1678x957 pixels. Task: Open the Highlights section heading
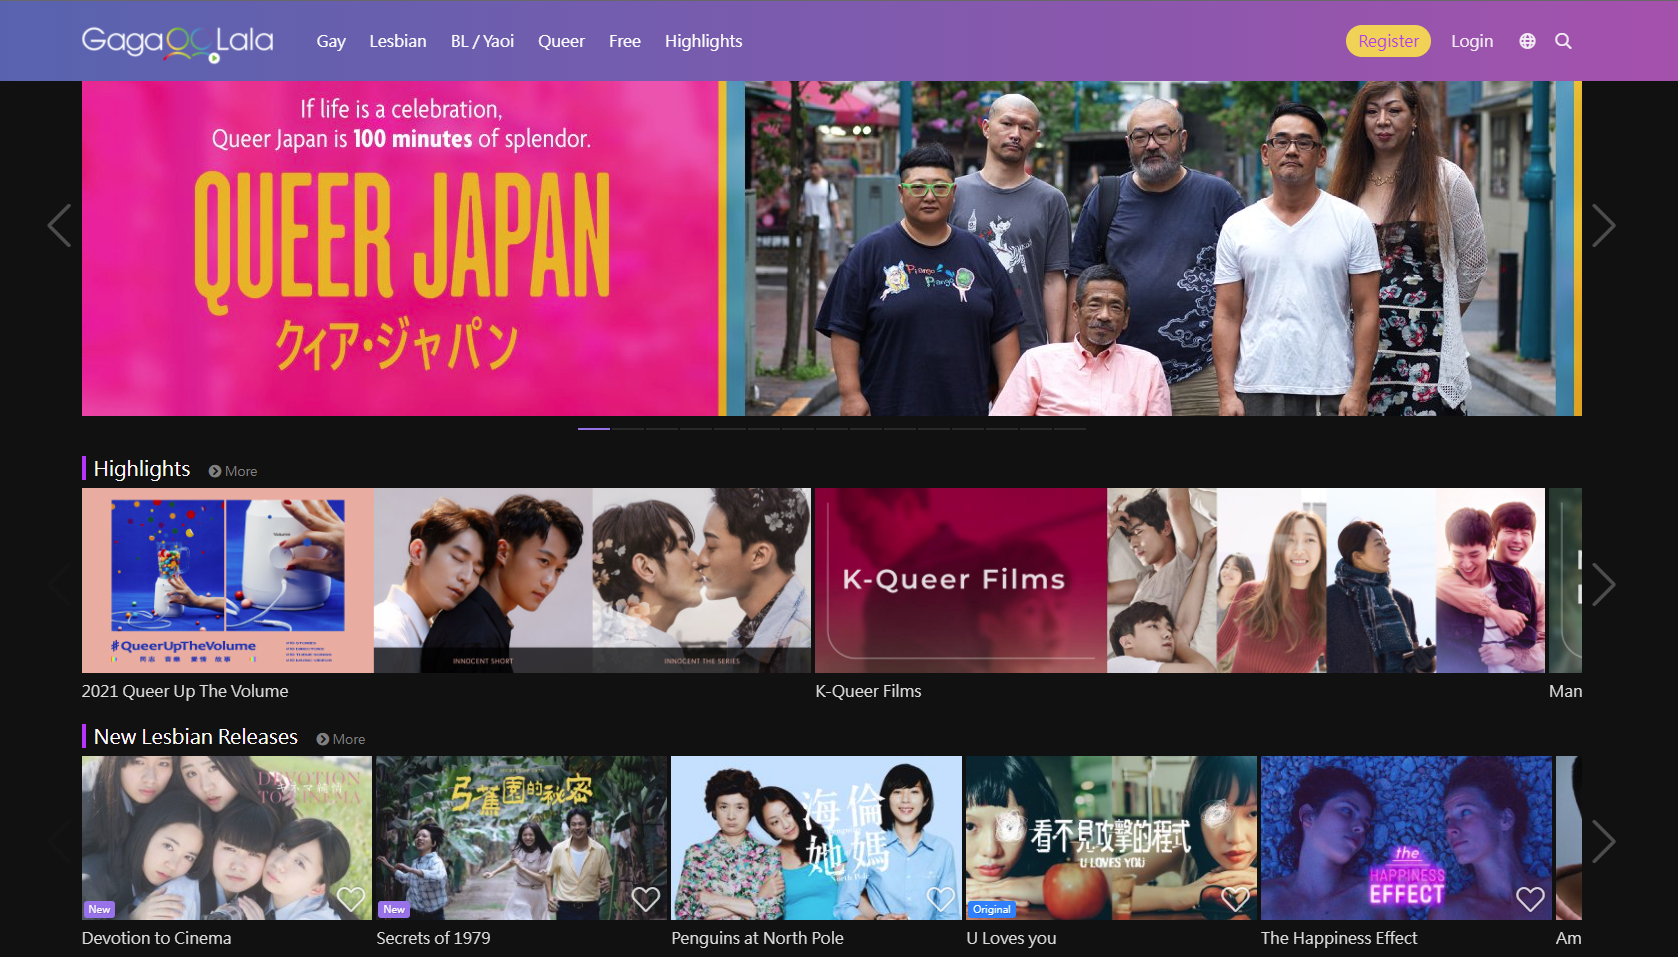(x=142, y=469)
